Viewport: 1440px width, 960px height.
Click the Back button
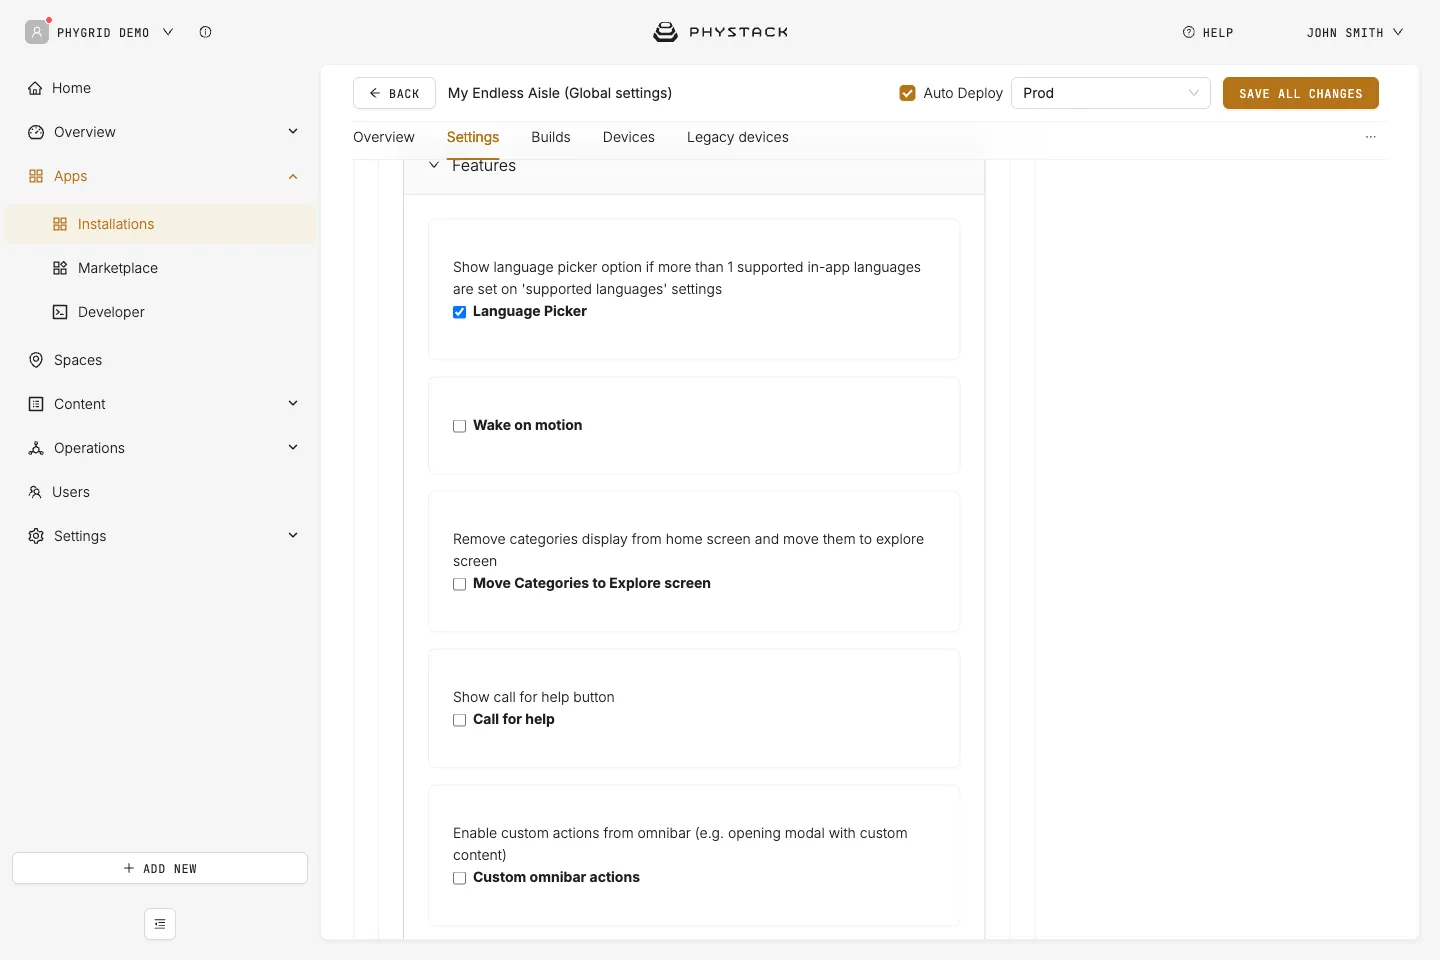[394, 93]
